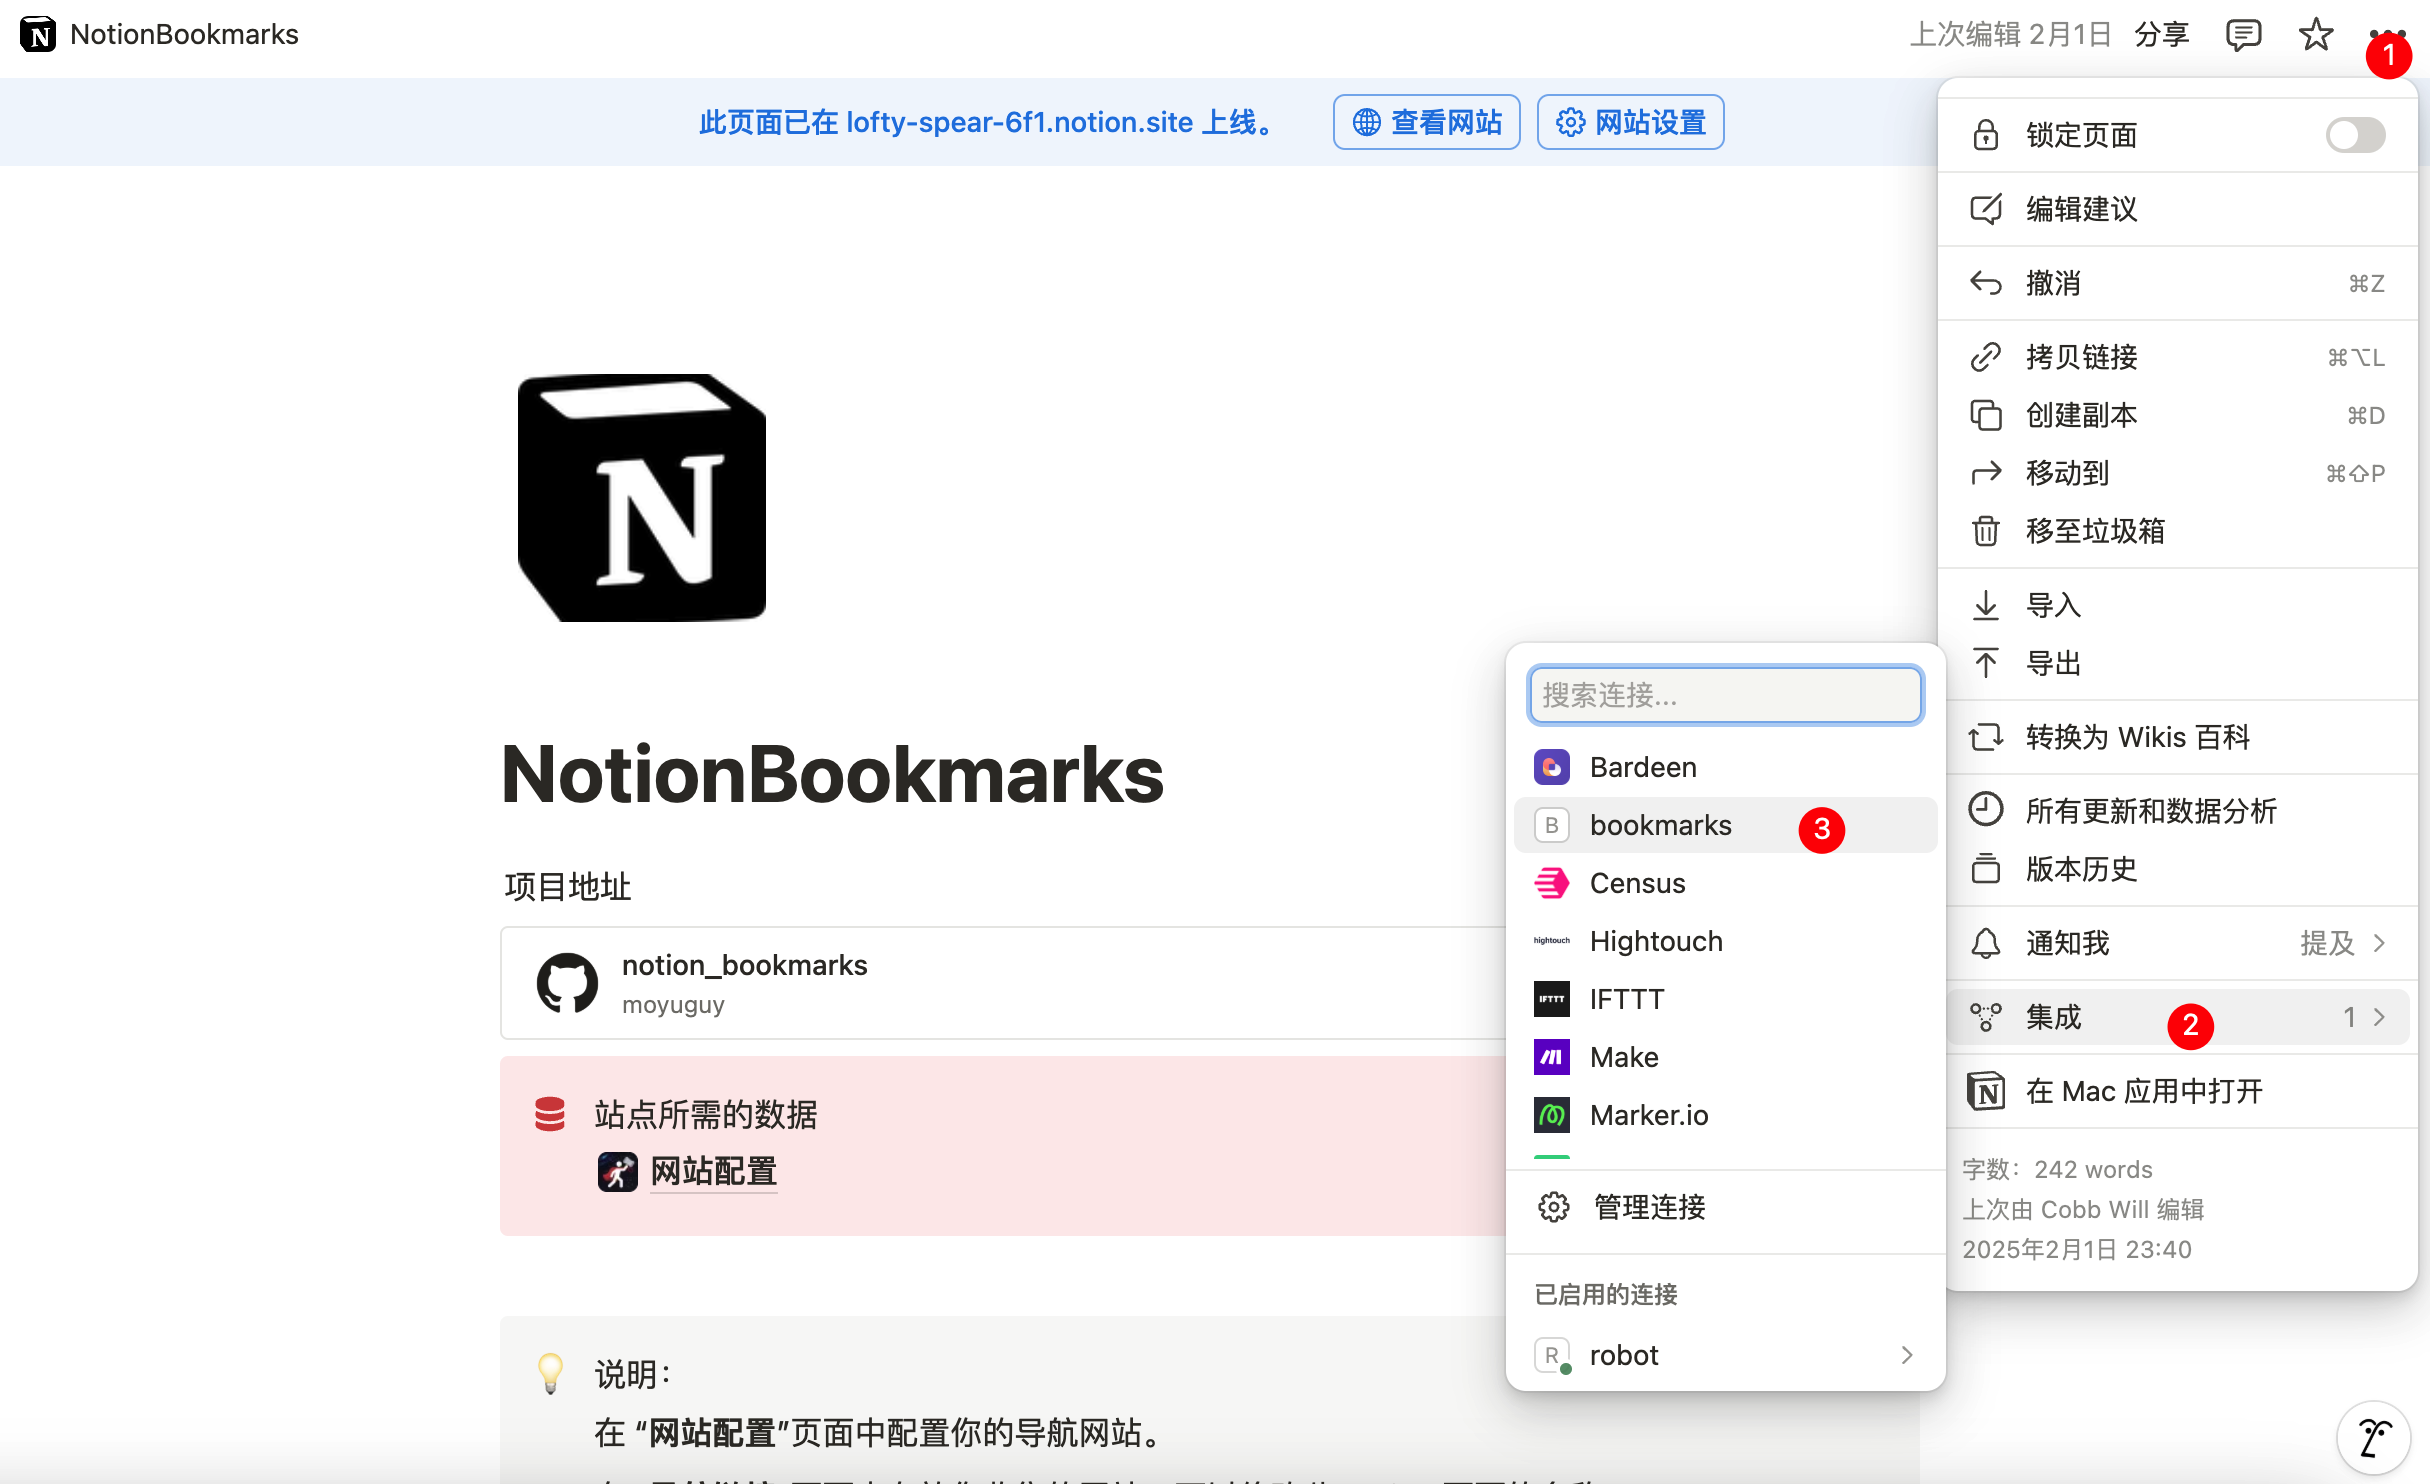Open the notion_bookmarks GitHub bookmark

1003,983
